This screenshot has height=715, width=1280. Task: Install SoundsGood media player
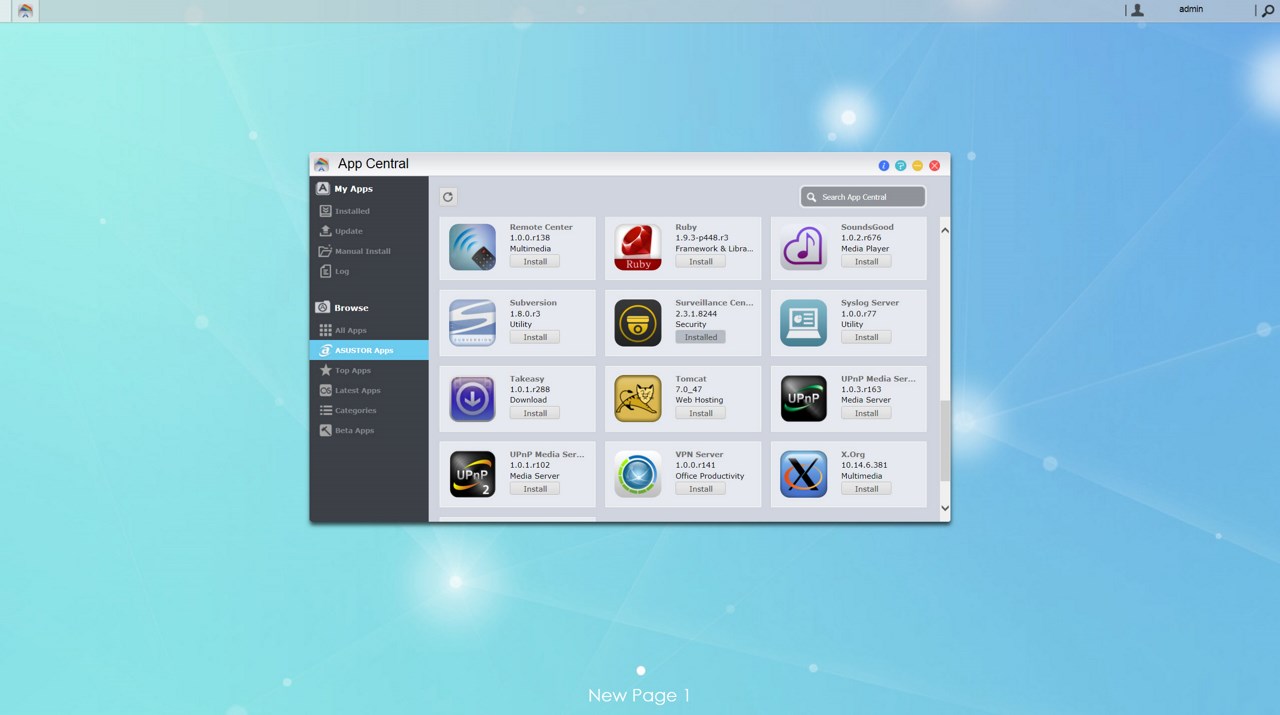[x=866, y=262]
